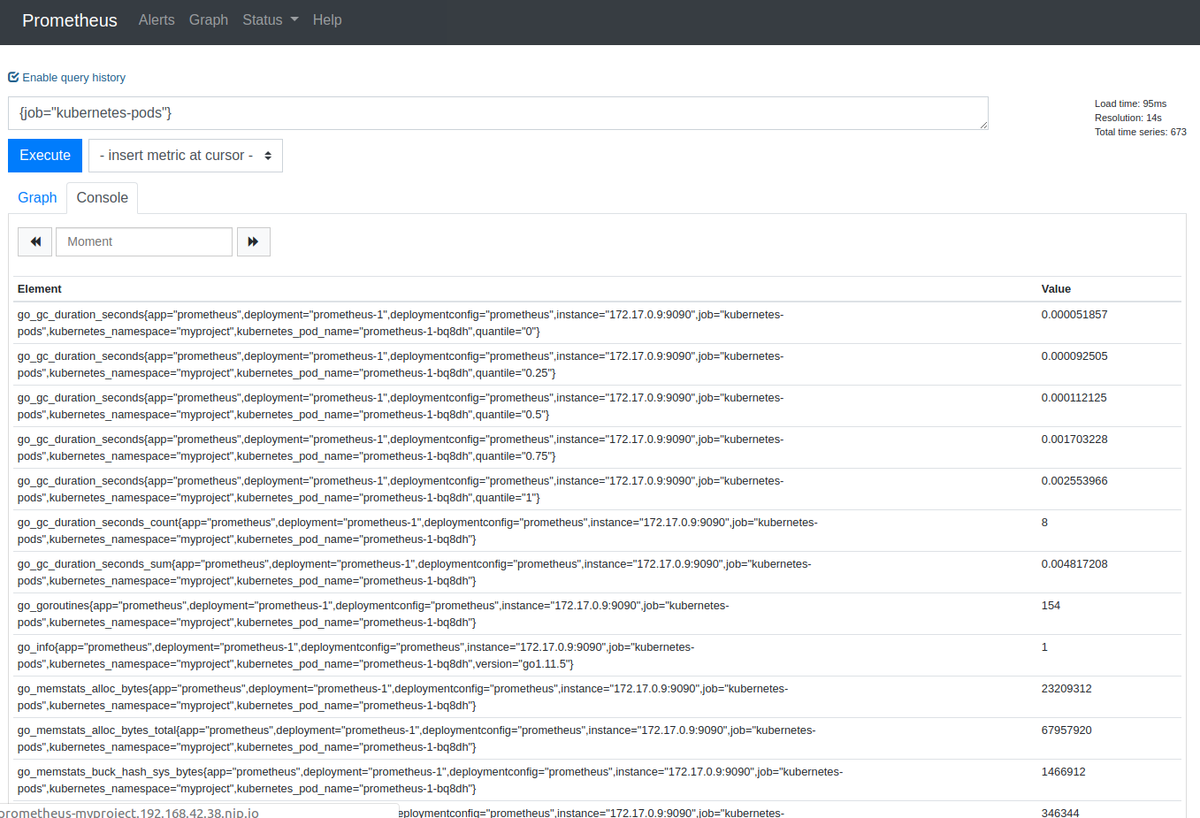Click the go_memstats_alloc_bytes element row
Image resolution: width=1200 pixels, height=818 pixels.
click(x=597, y=698)
